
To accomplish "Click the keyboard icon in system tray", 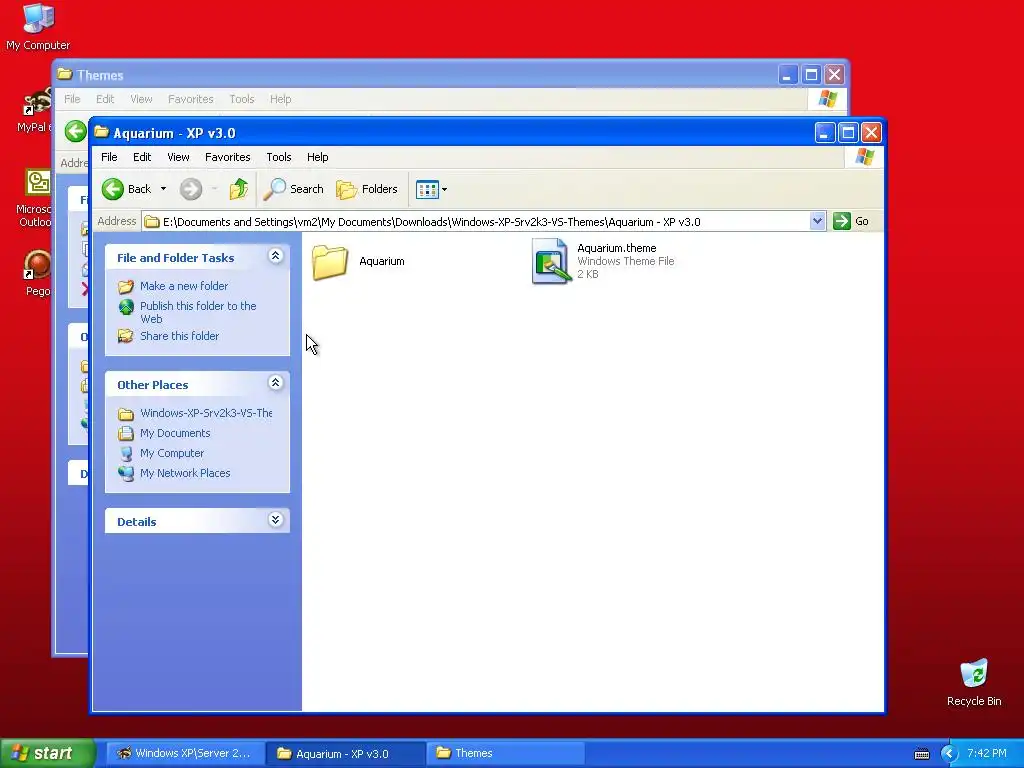I will tap(921, 754).
